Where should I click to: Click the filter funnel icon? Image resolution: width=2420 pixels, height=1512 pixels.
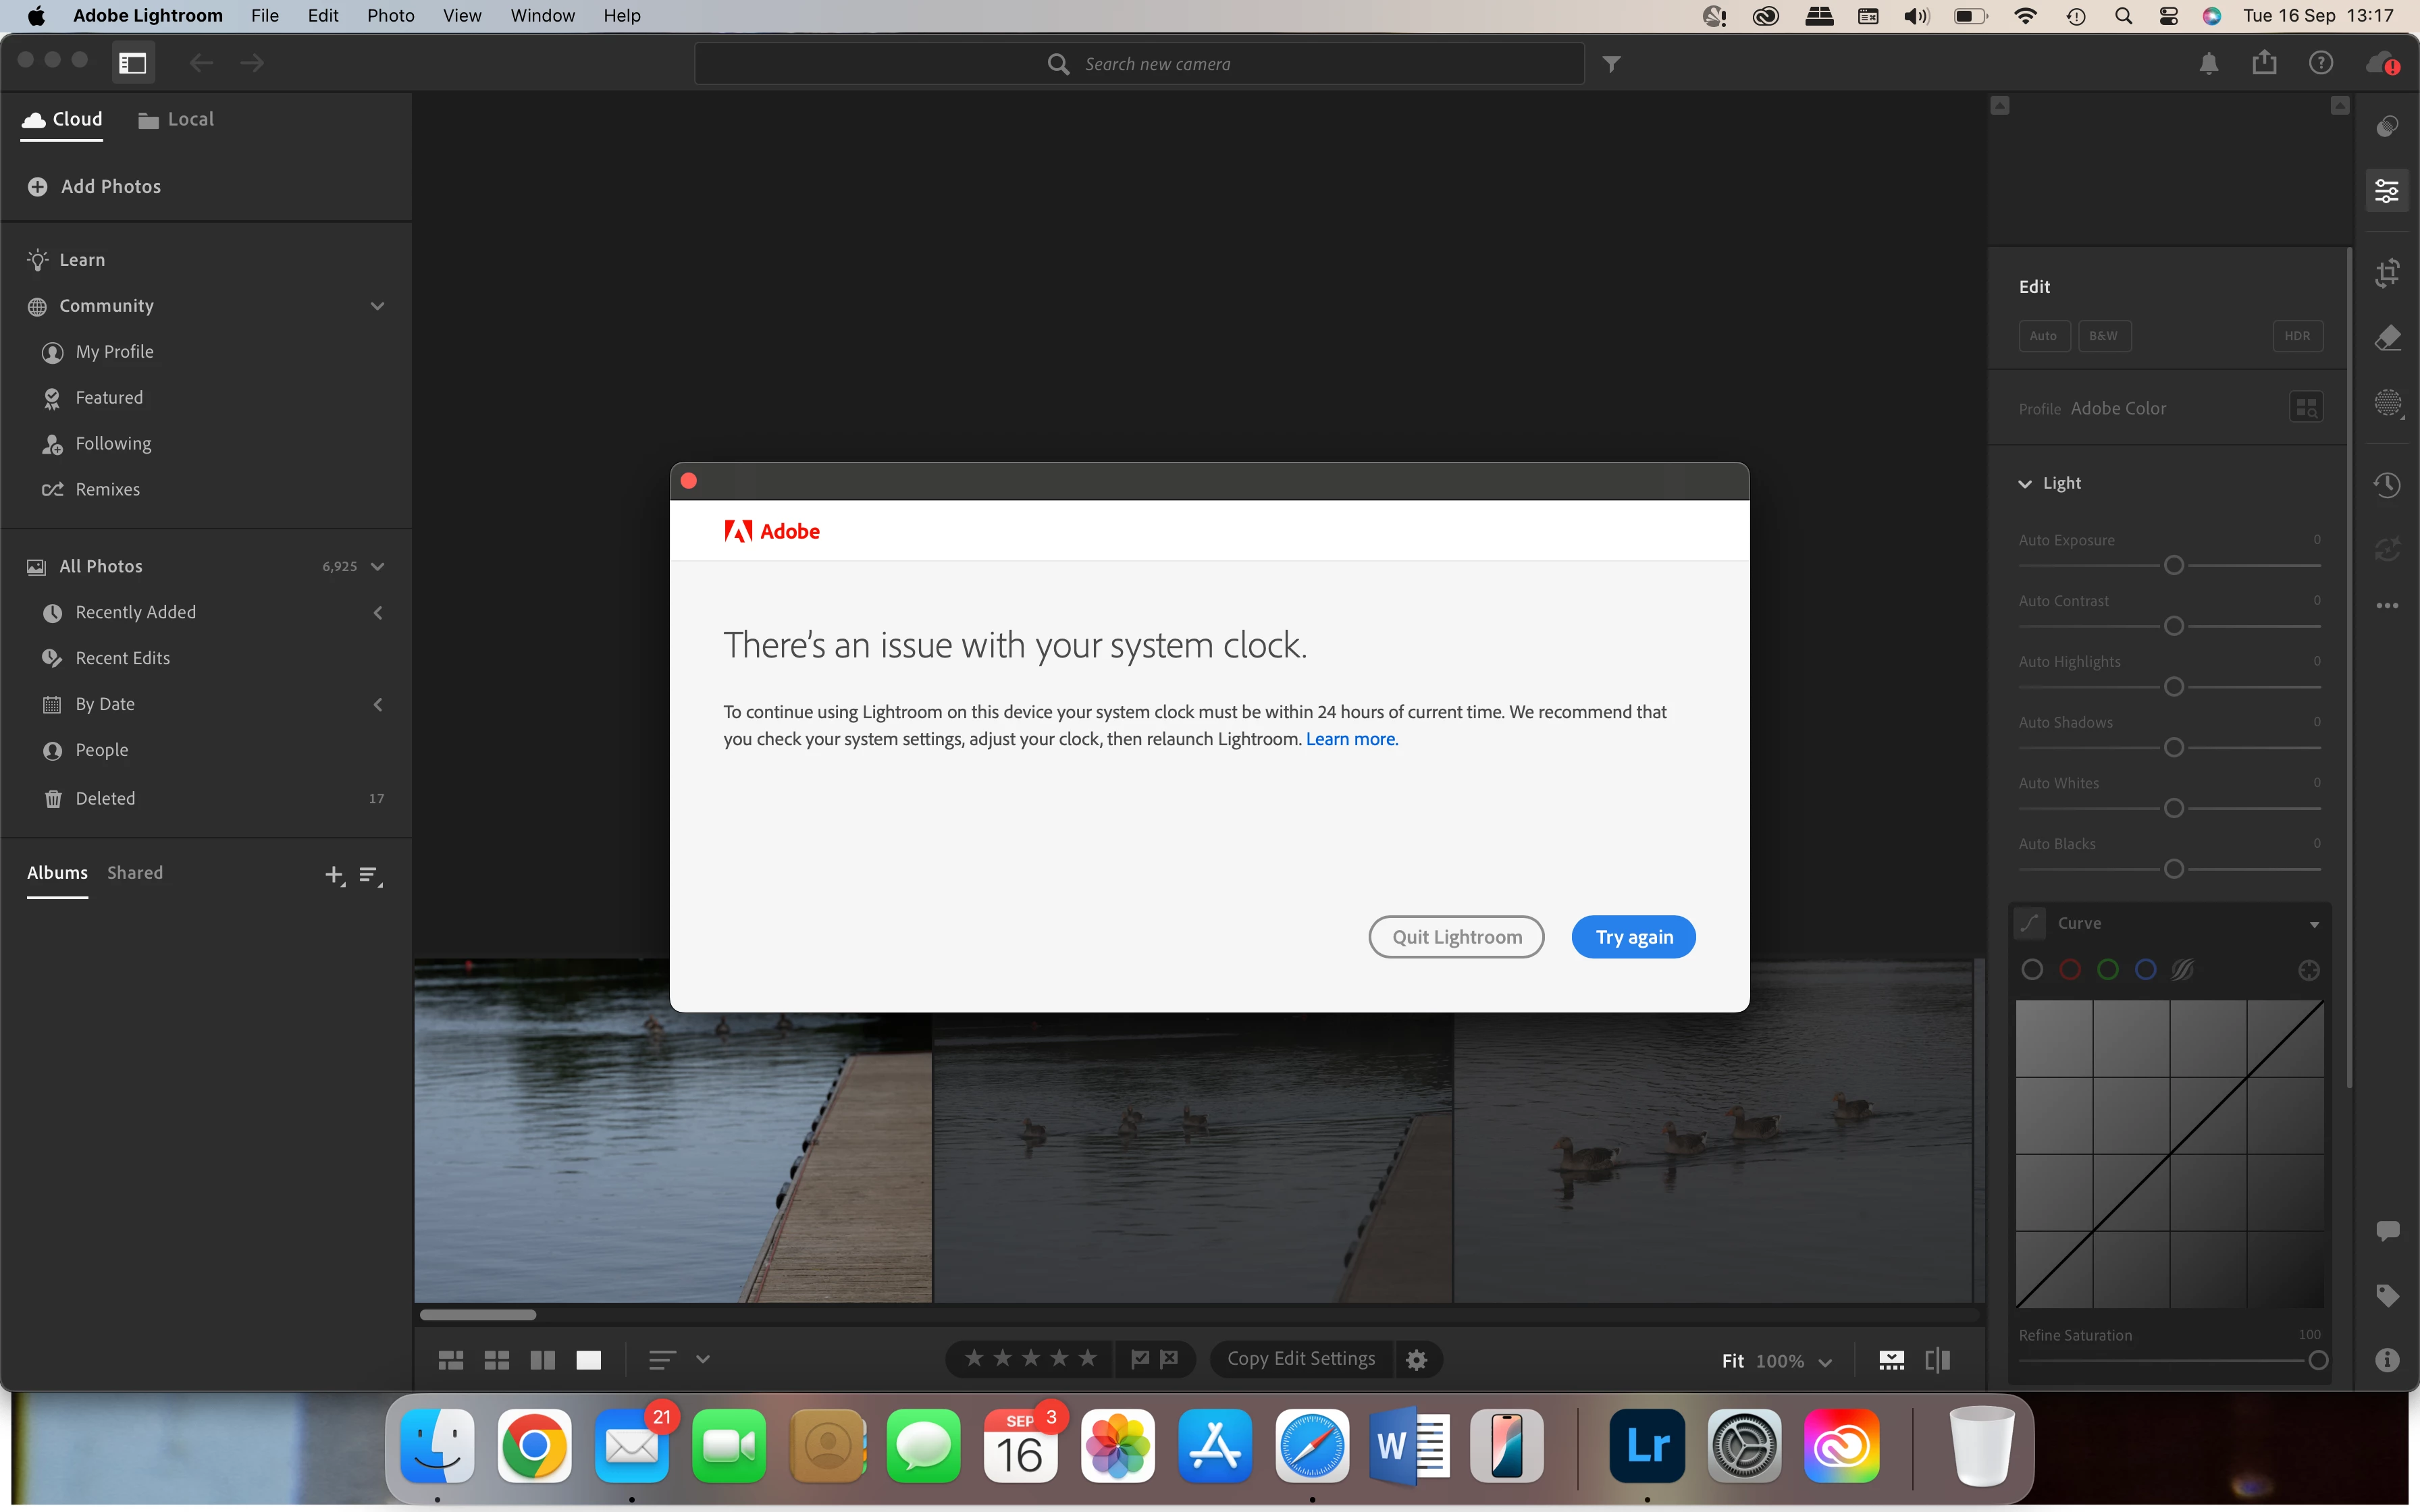point(1611,64)
